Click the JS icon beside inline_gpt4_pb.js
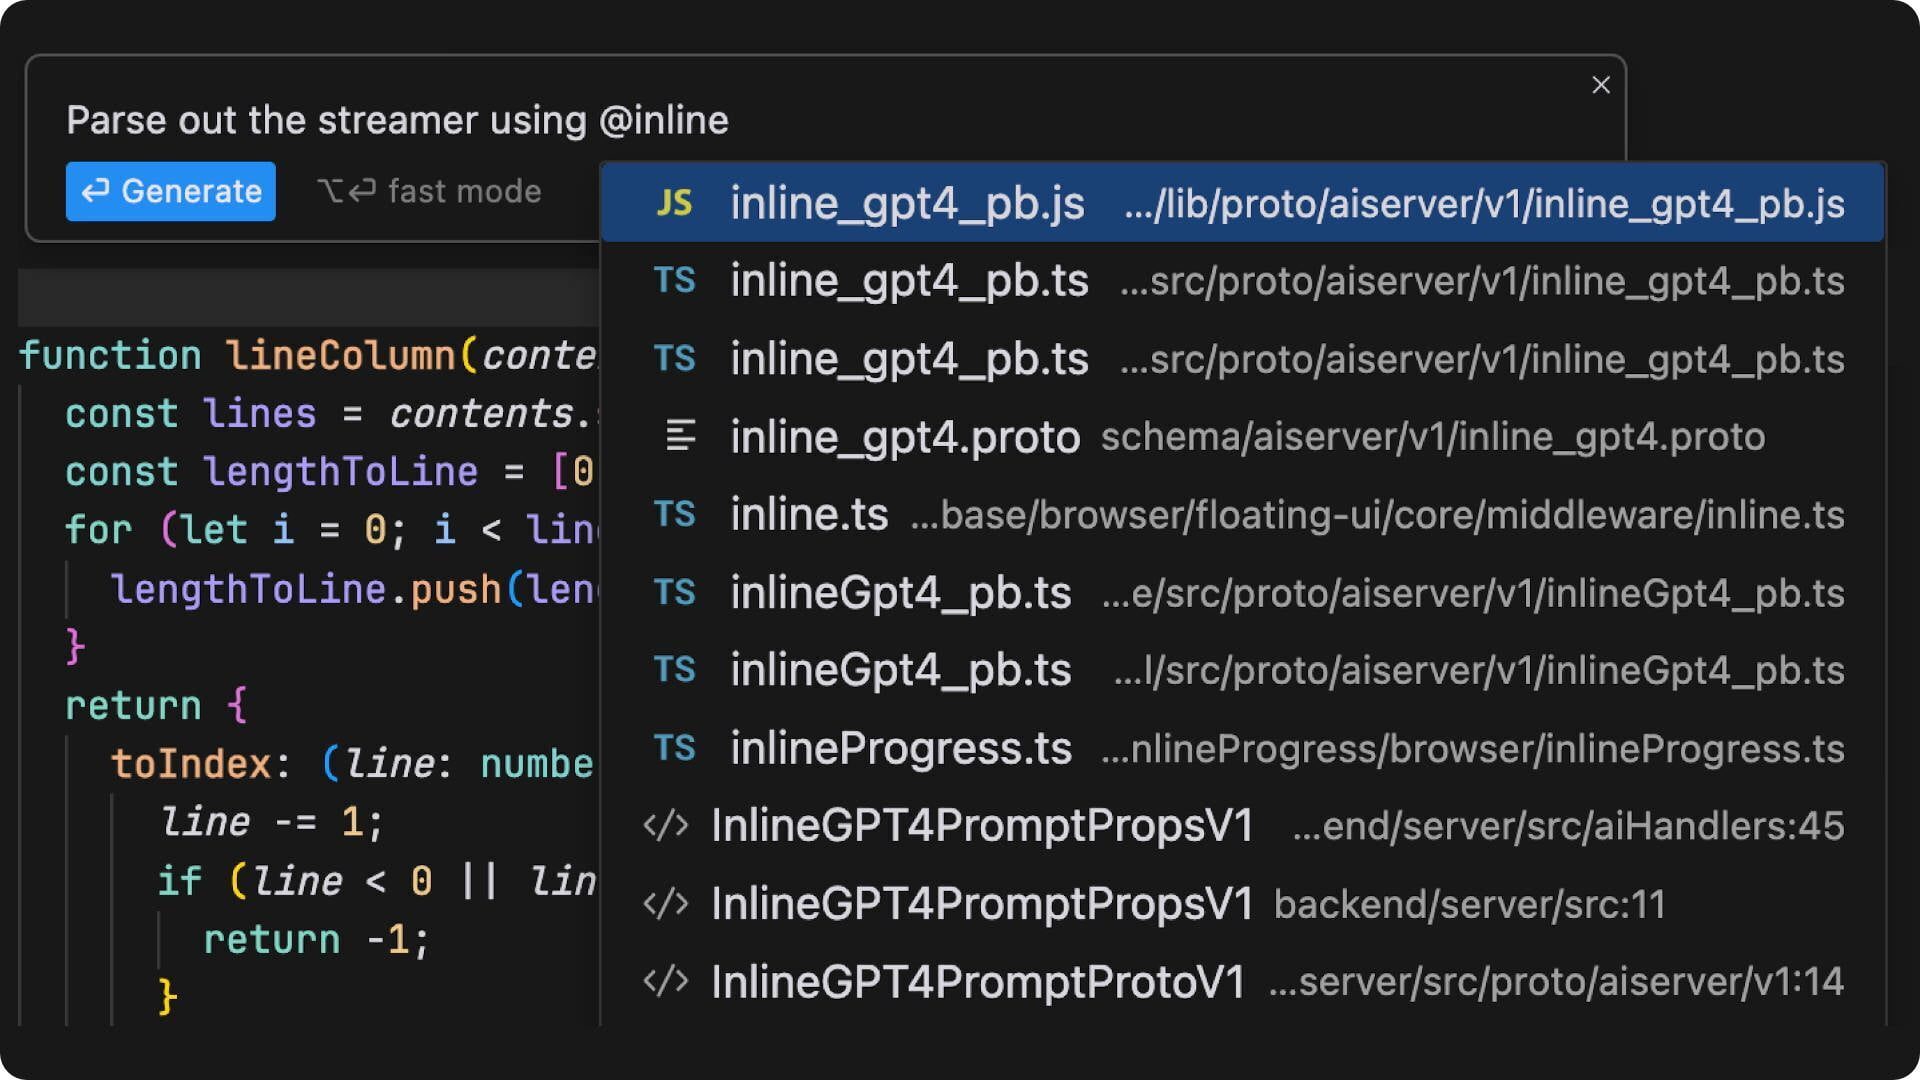 pyautogui.click(x=676, y=202)
